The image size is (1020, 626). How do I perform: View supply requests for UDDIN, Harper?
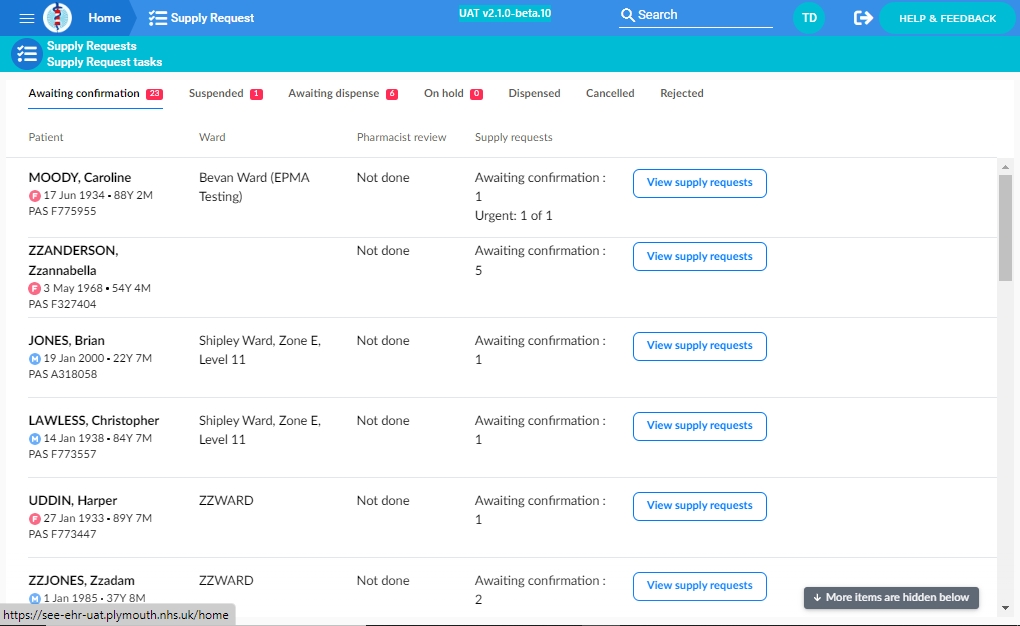(x=699, y=506)
